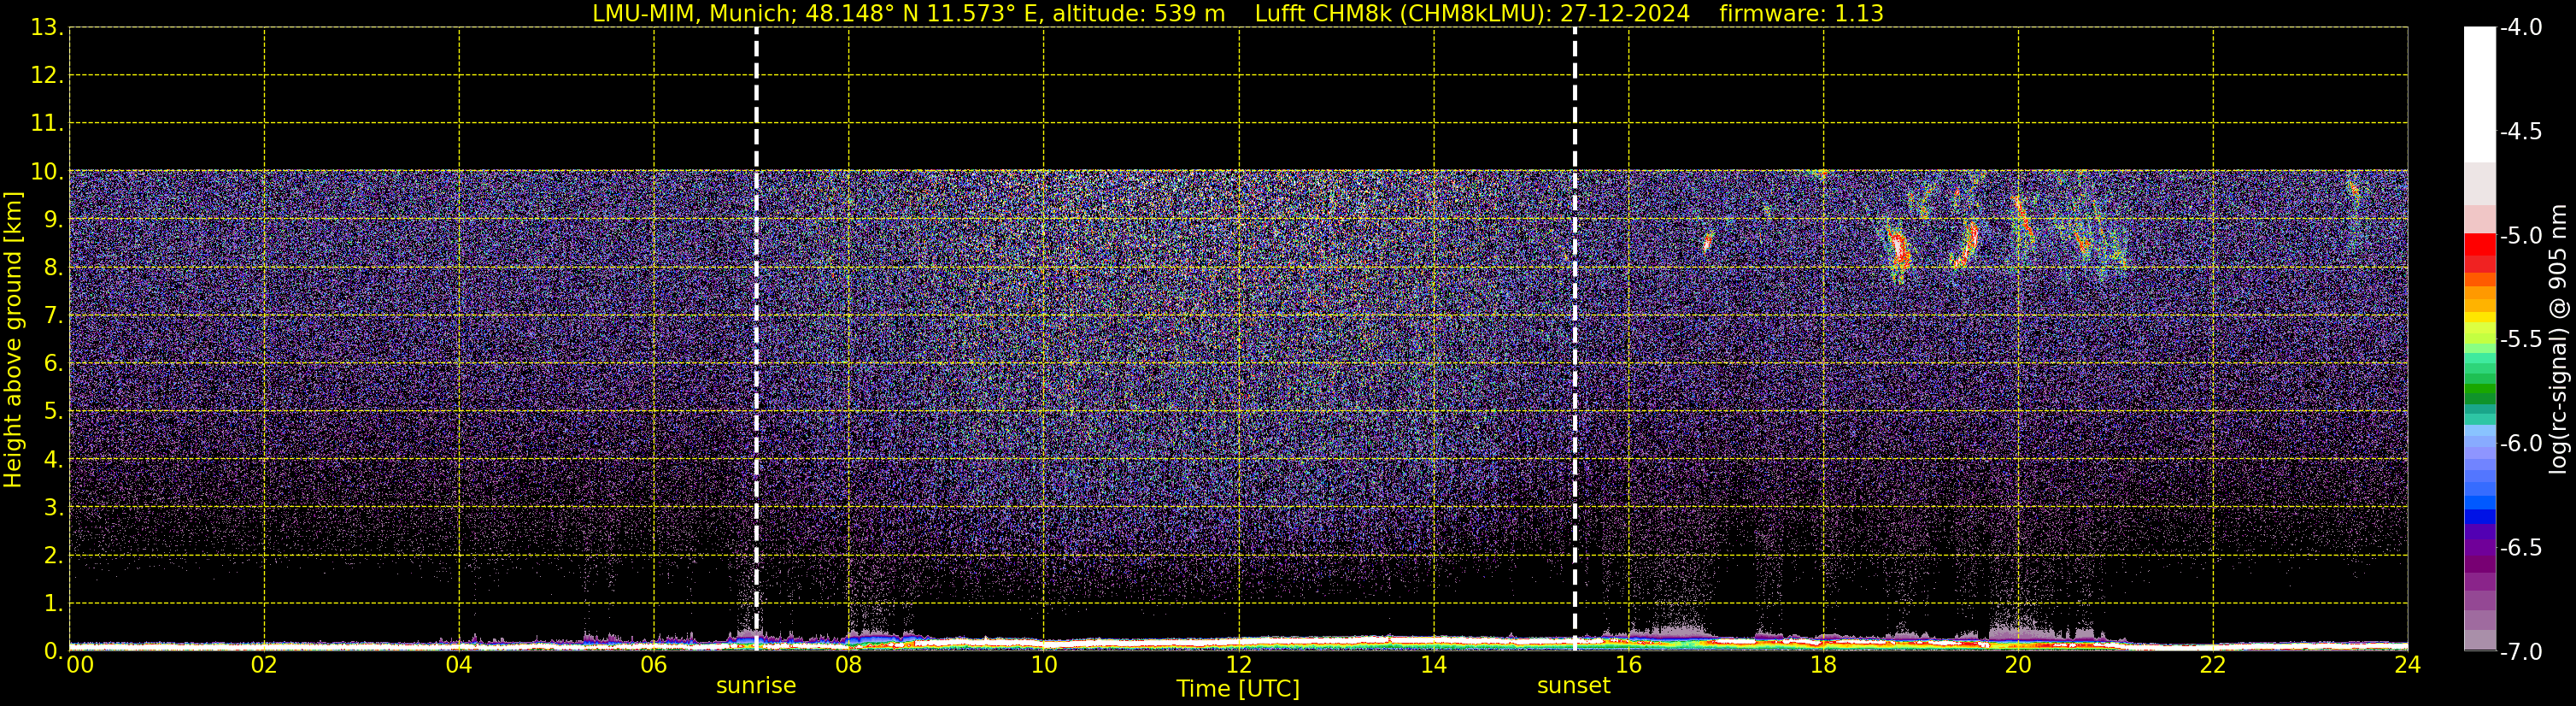This screenshot has height=706, width=2576.
Task: Click the white top section of the colorbar
Action: click(2479, 95)
